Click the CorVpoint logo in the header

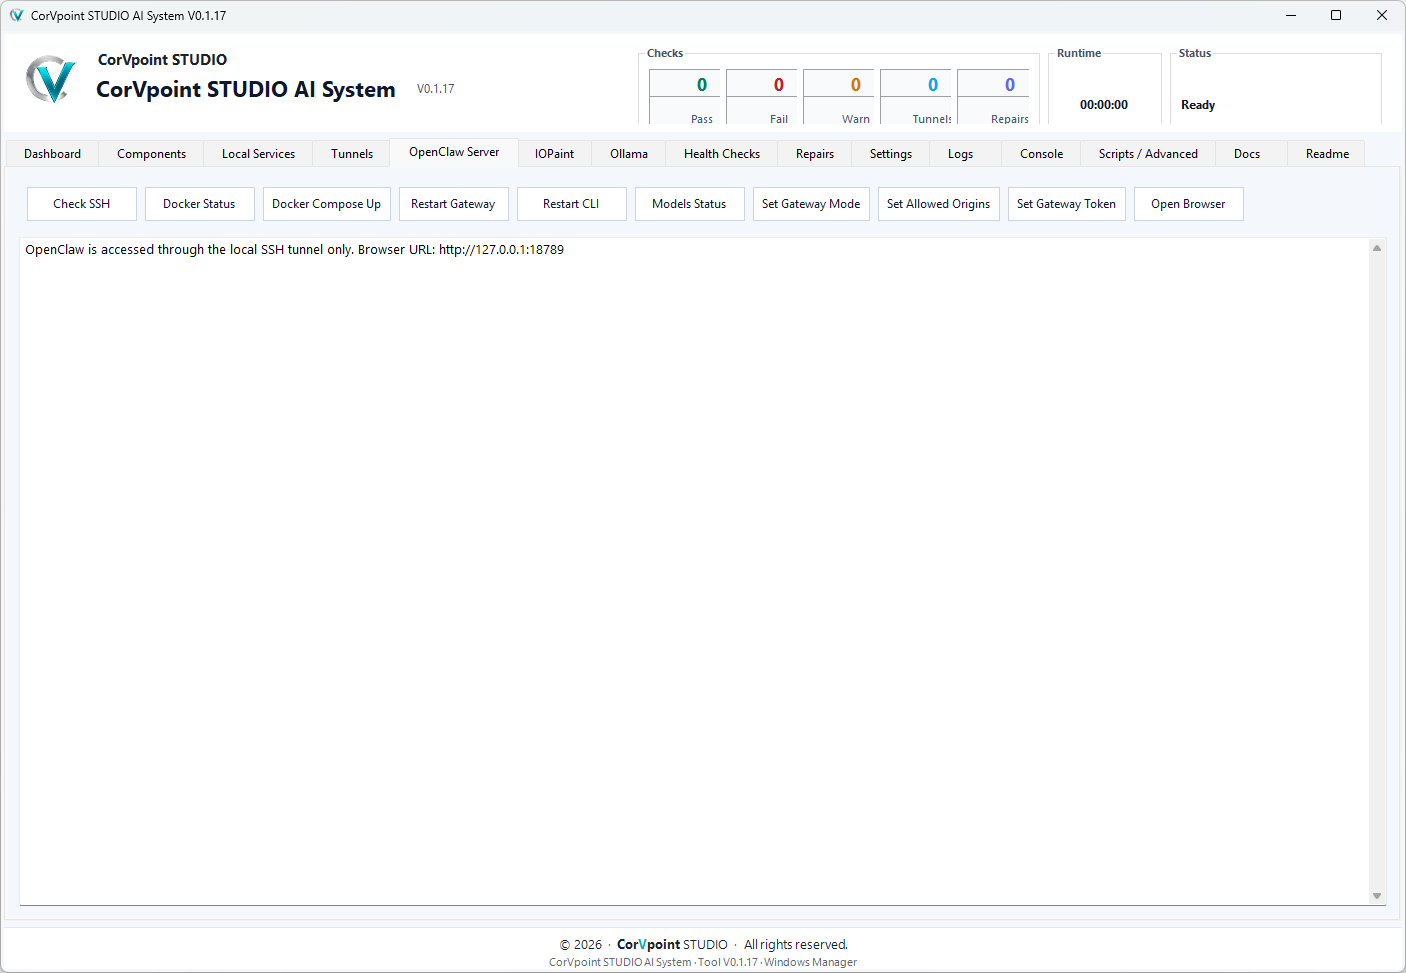(x=51, y=79)
